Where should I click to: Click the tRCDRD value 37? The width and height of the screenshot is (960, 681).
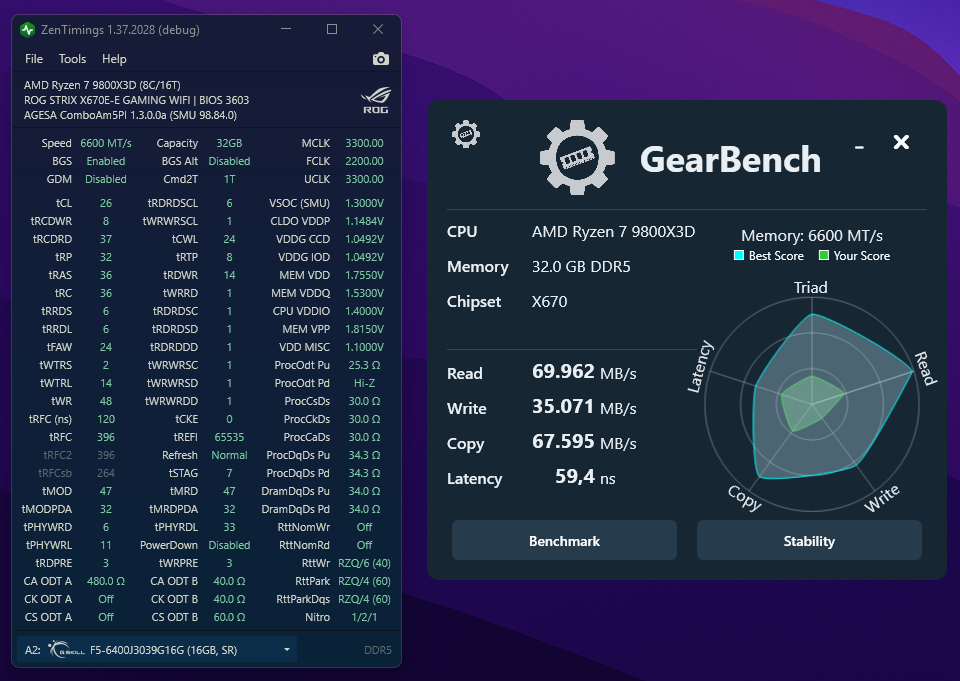tap(106, 239)
